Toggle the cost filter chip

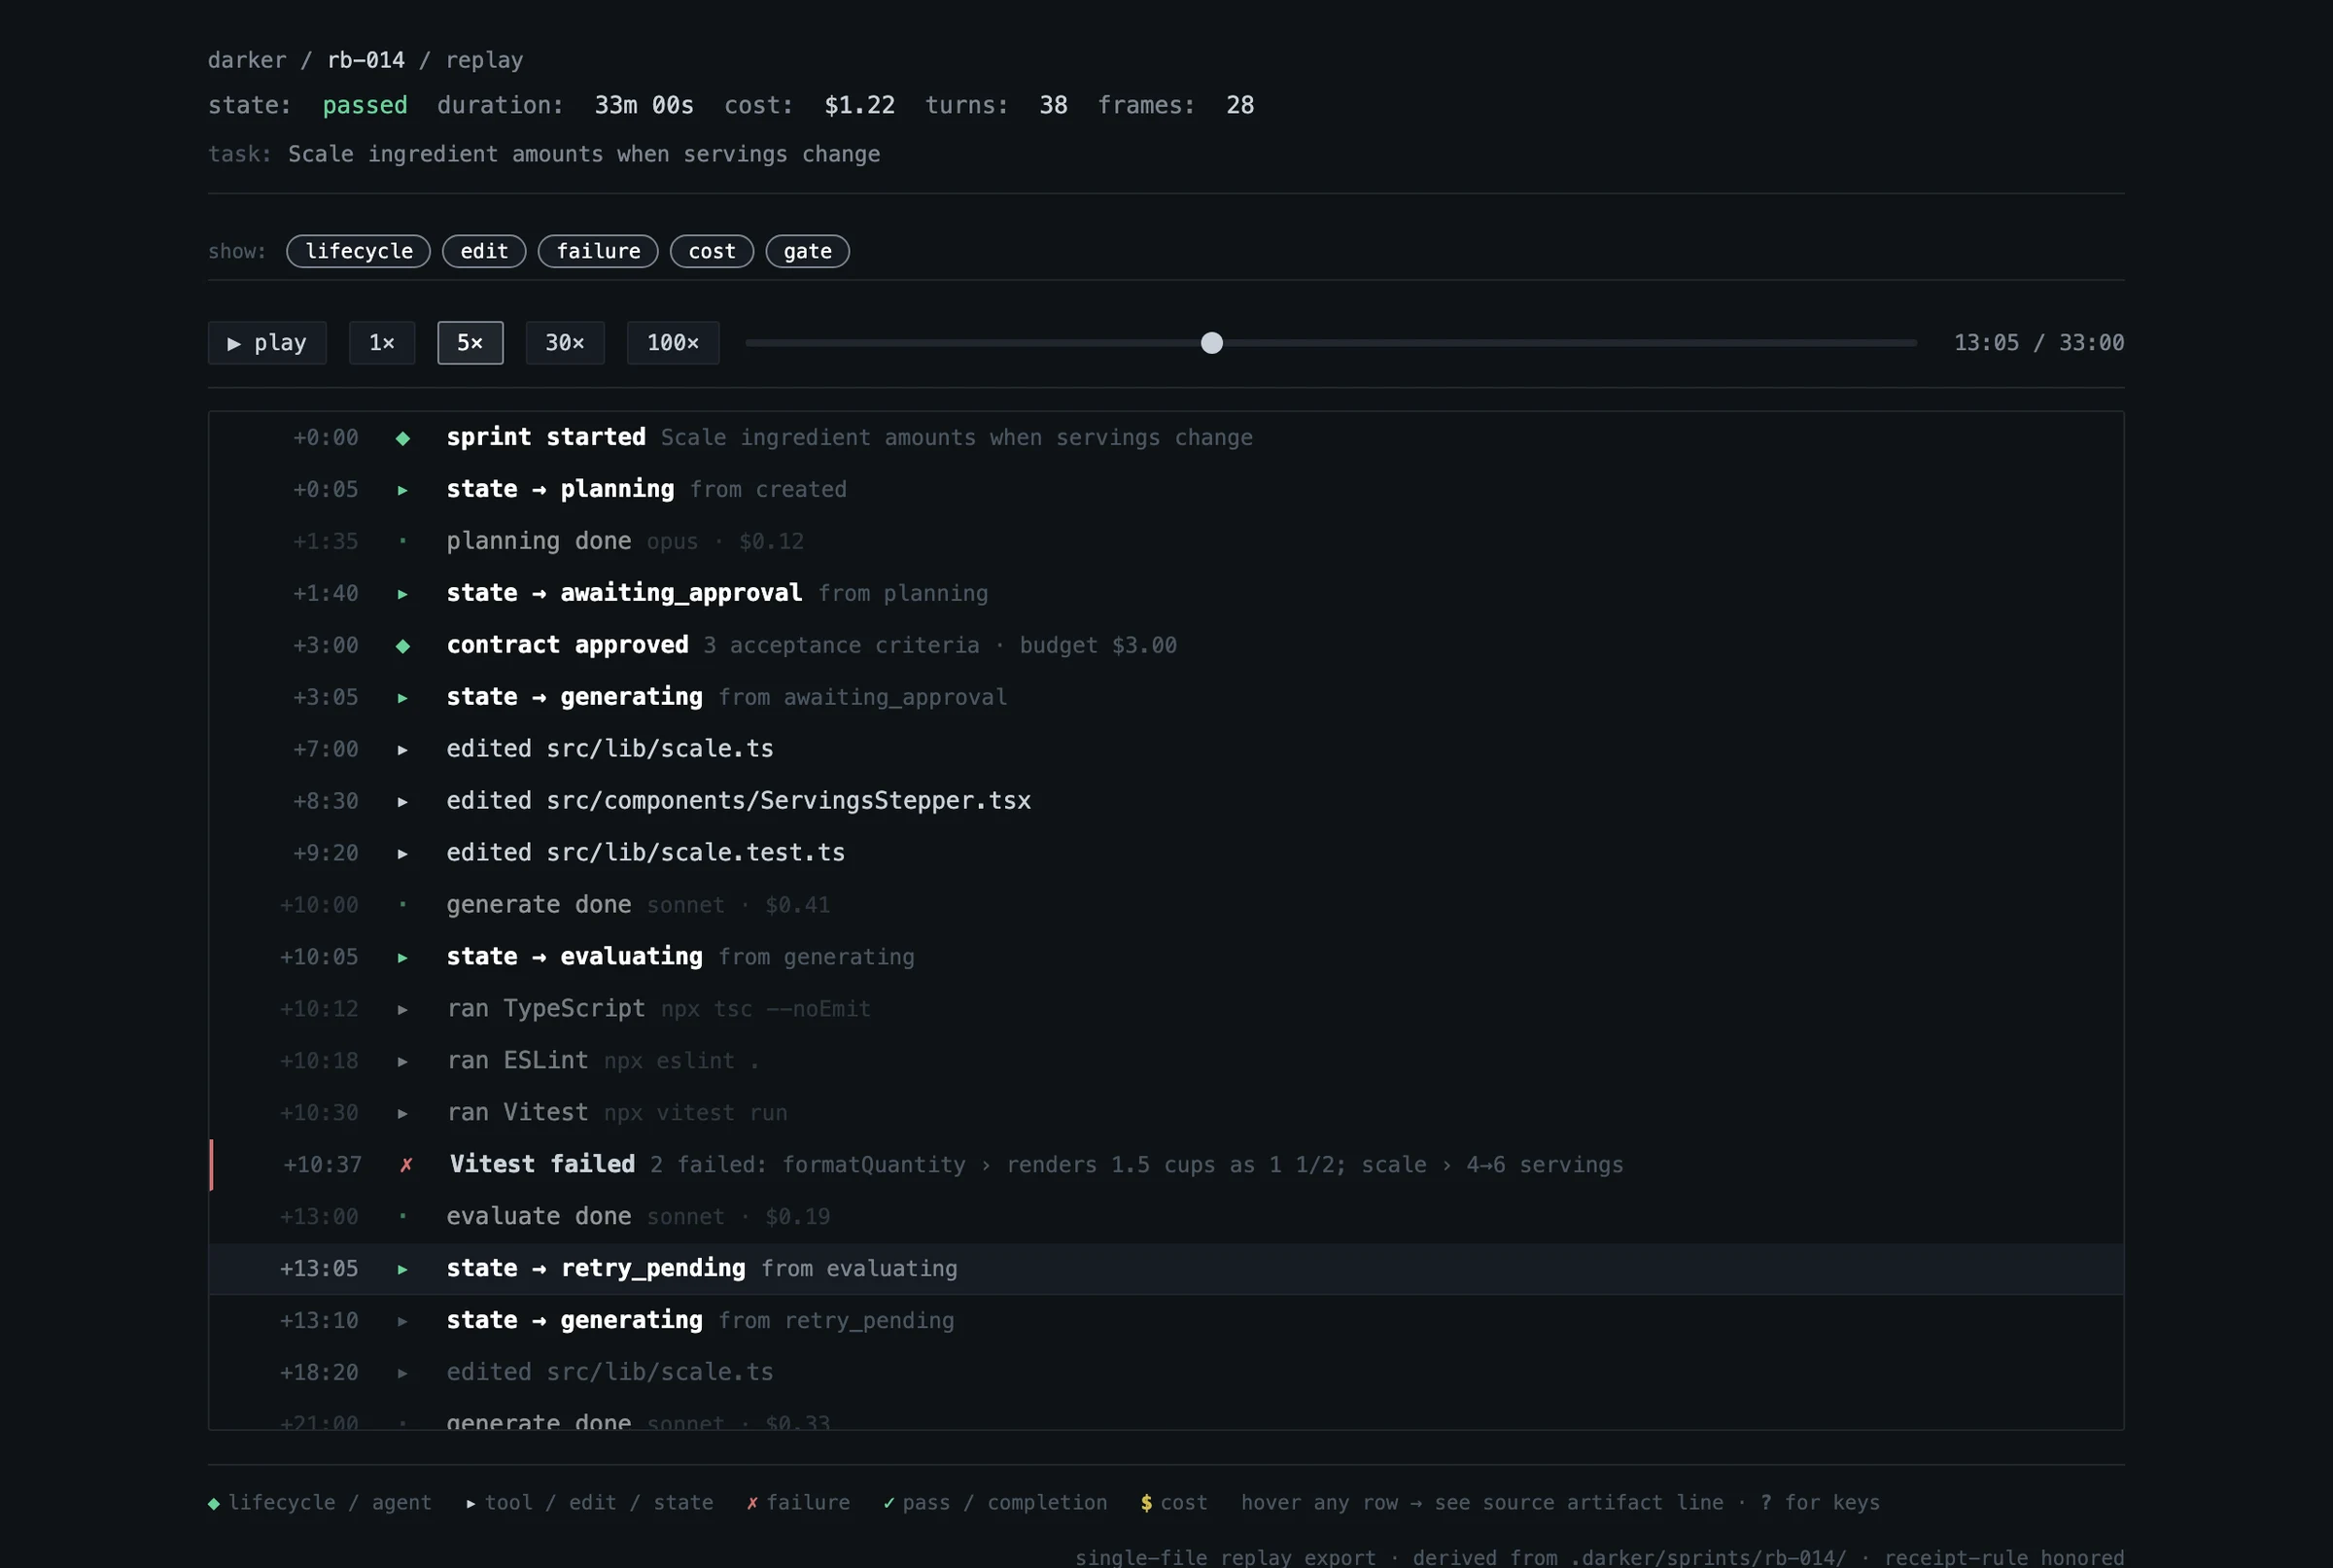coord(712,251)
